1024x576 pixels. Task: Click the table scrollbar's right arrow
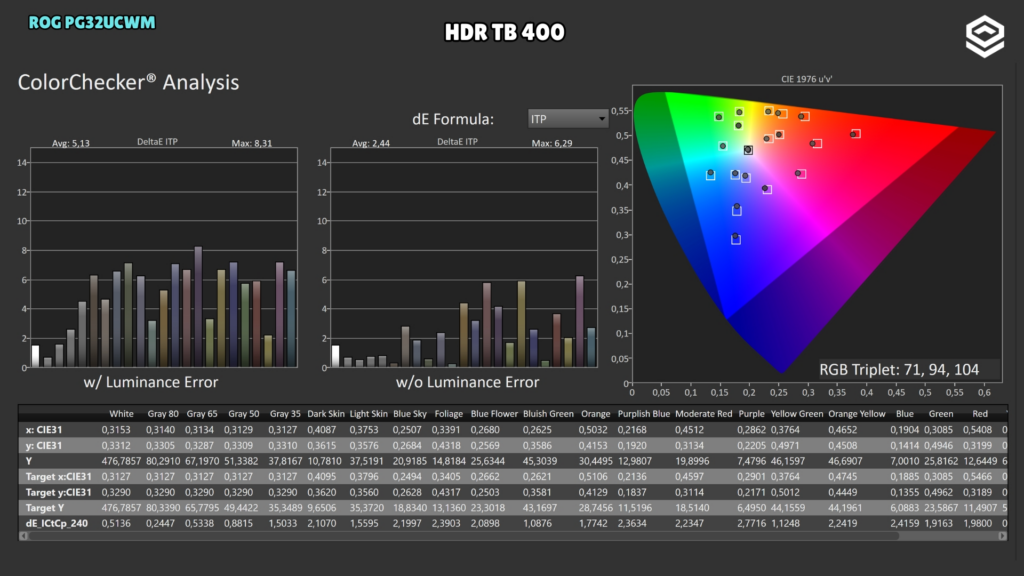point(1002,536)
